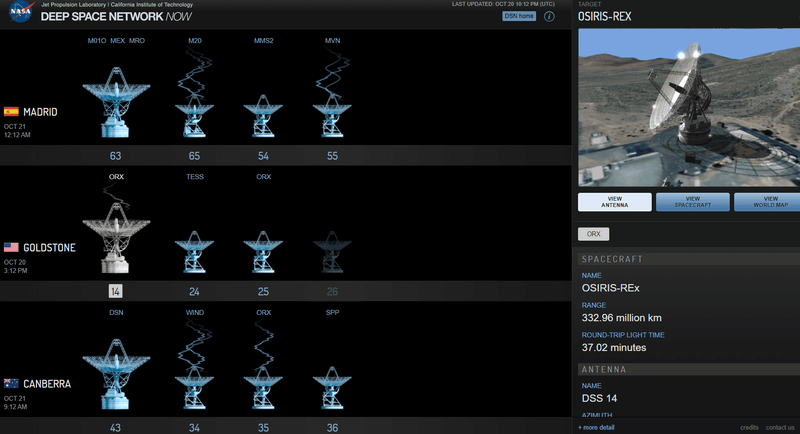
Task: Select Goldstone dish antenna 25
Action: point(263,252)
